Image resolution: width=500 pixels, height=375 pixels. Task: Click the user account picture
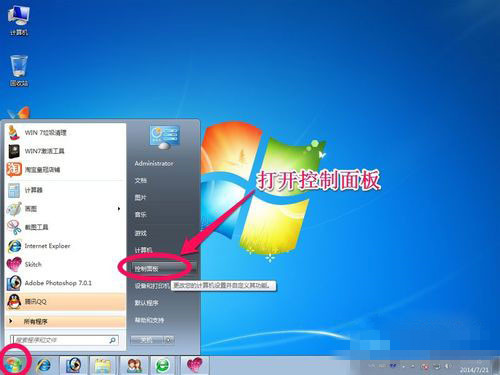point(165,137)
